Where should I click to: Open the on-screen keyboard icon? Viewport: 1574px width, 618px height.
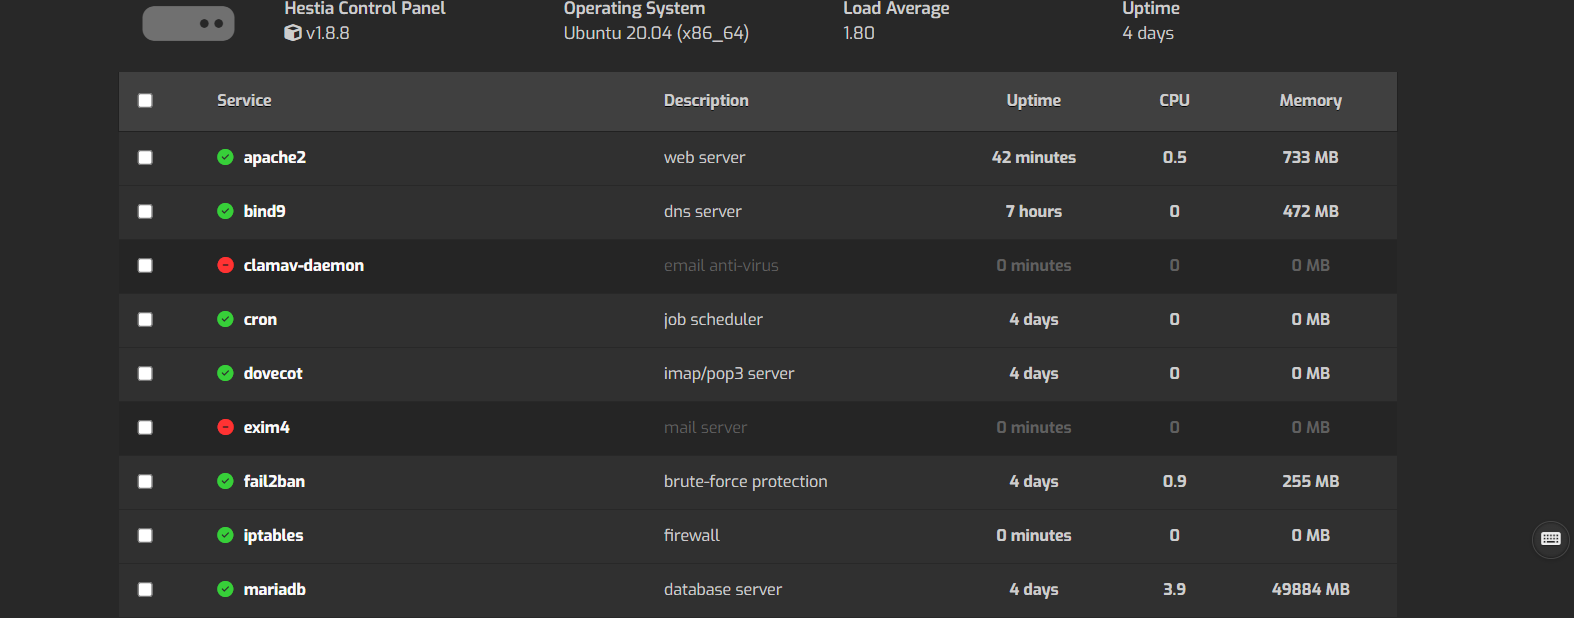click(1551, 539)
